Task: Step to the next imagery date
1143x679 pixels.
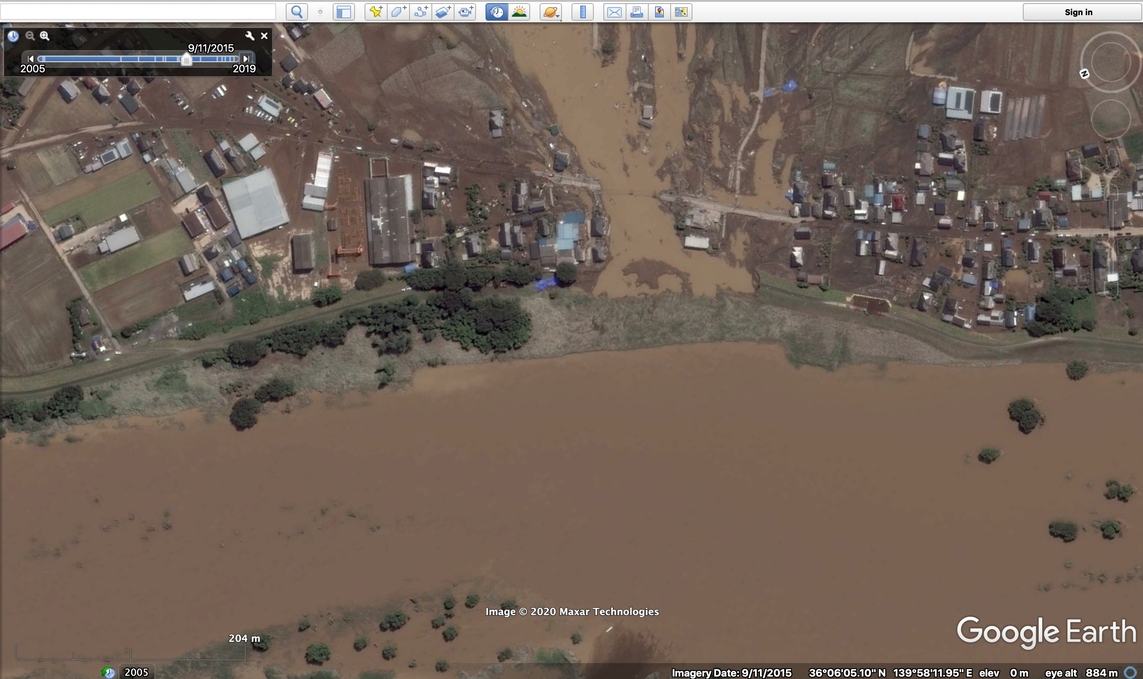Action: tap(246, 59)
